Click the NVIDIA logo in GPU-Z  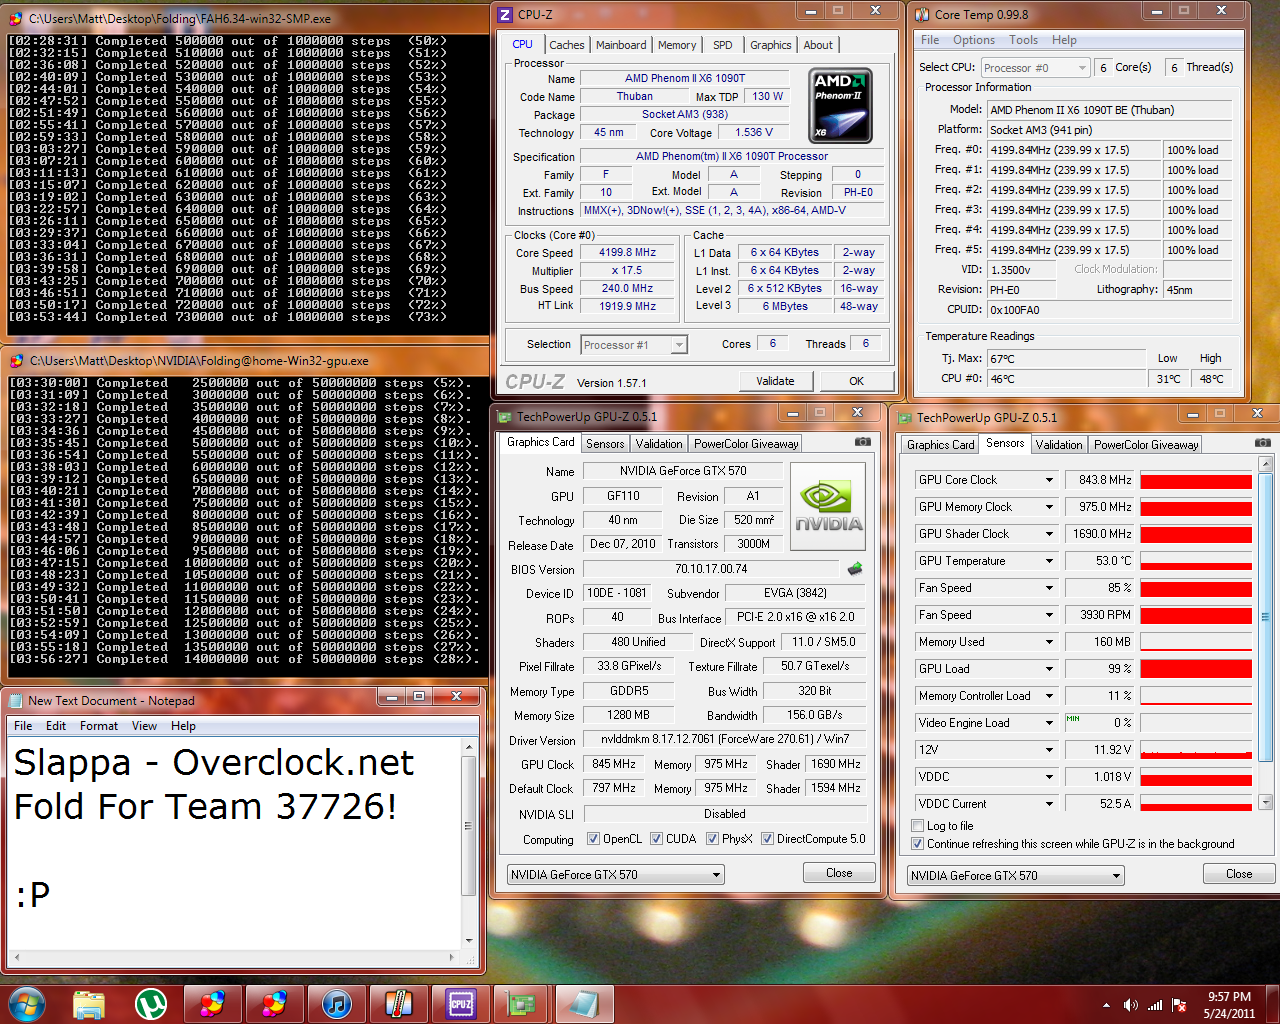pyautogui.click(x=828, y=507)
